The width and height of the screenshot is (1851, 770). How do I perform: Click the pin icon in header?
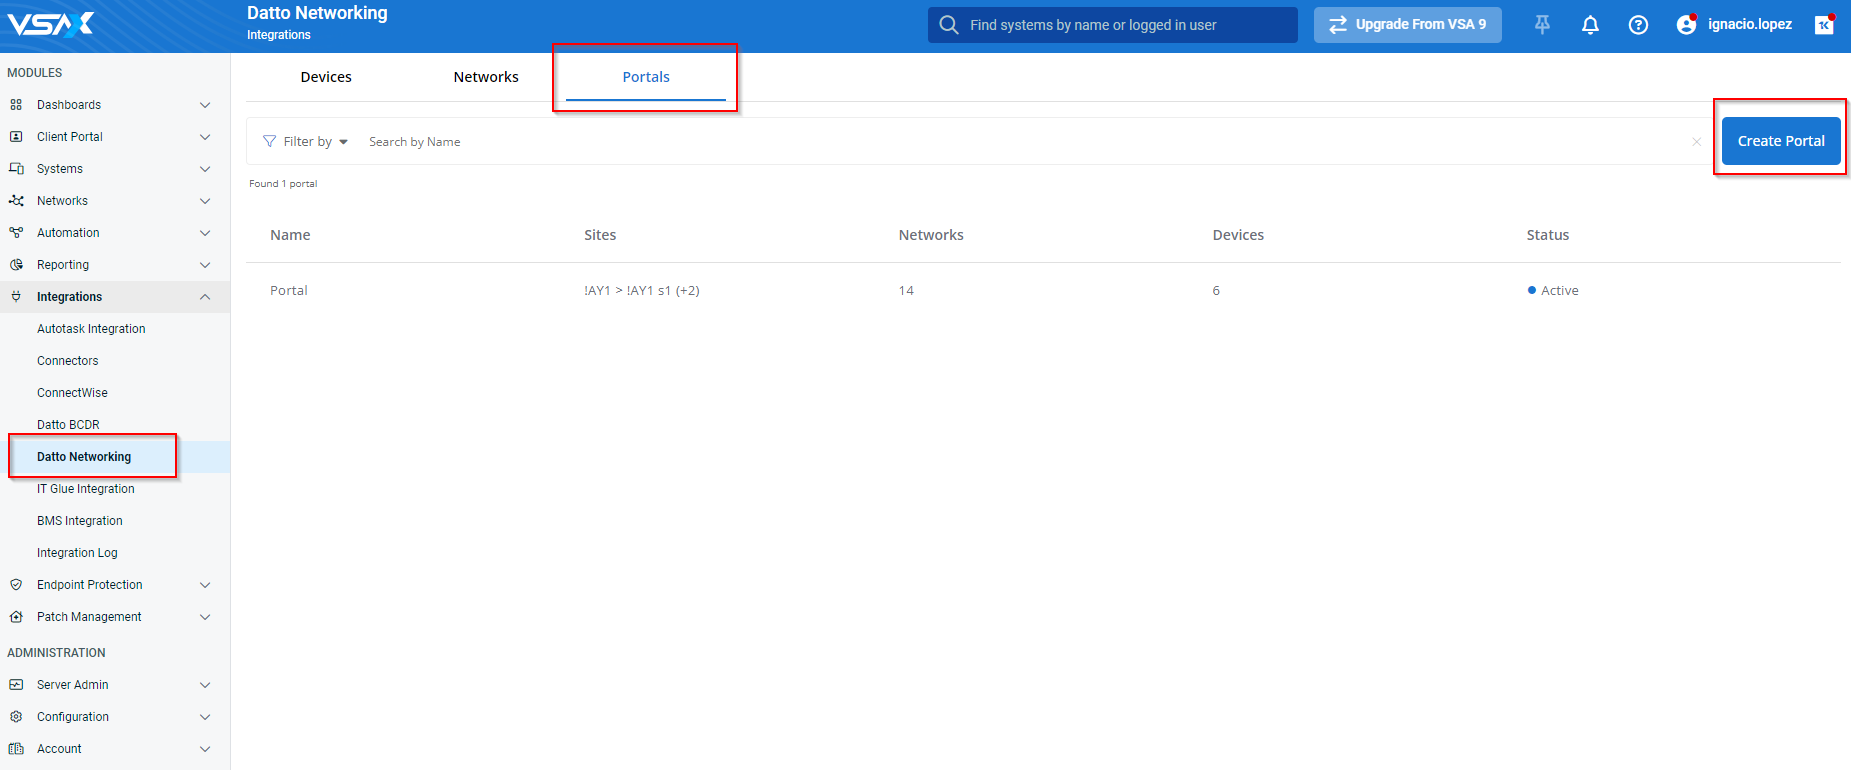pos(1542,25)
